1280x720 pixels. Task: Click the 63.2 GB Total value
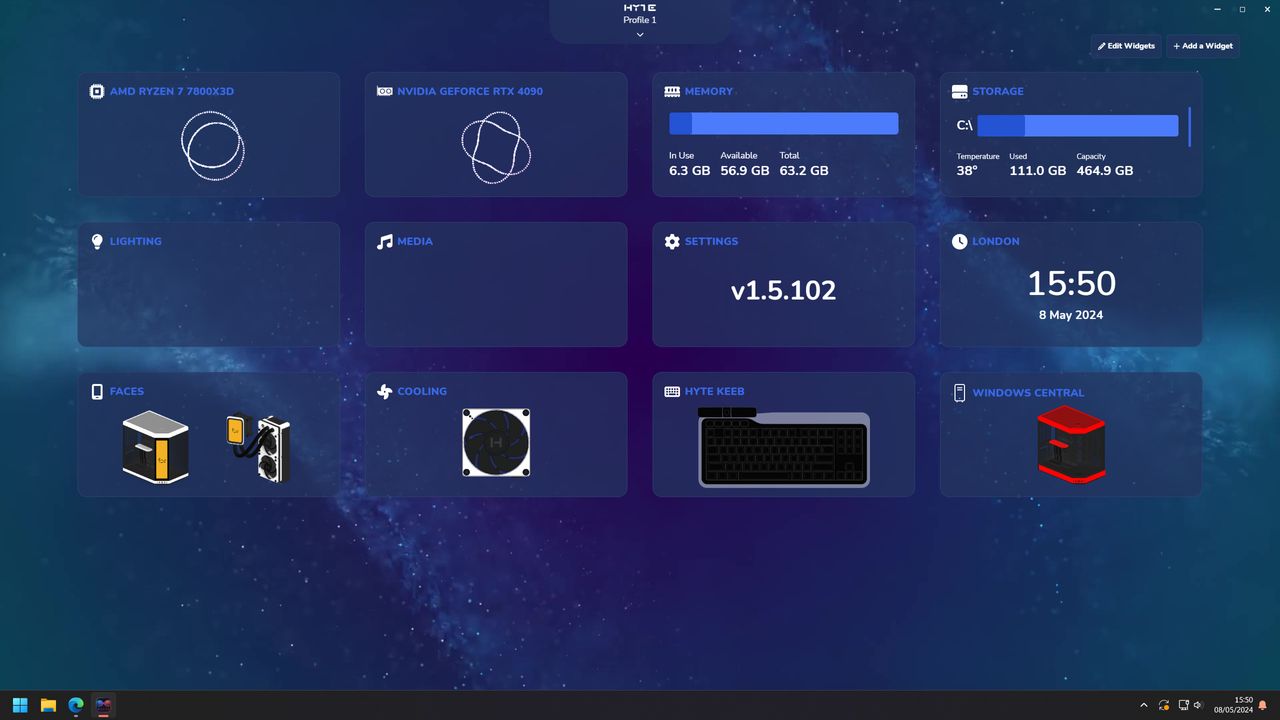[x=804, y=171]
